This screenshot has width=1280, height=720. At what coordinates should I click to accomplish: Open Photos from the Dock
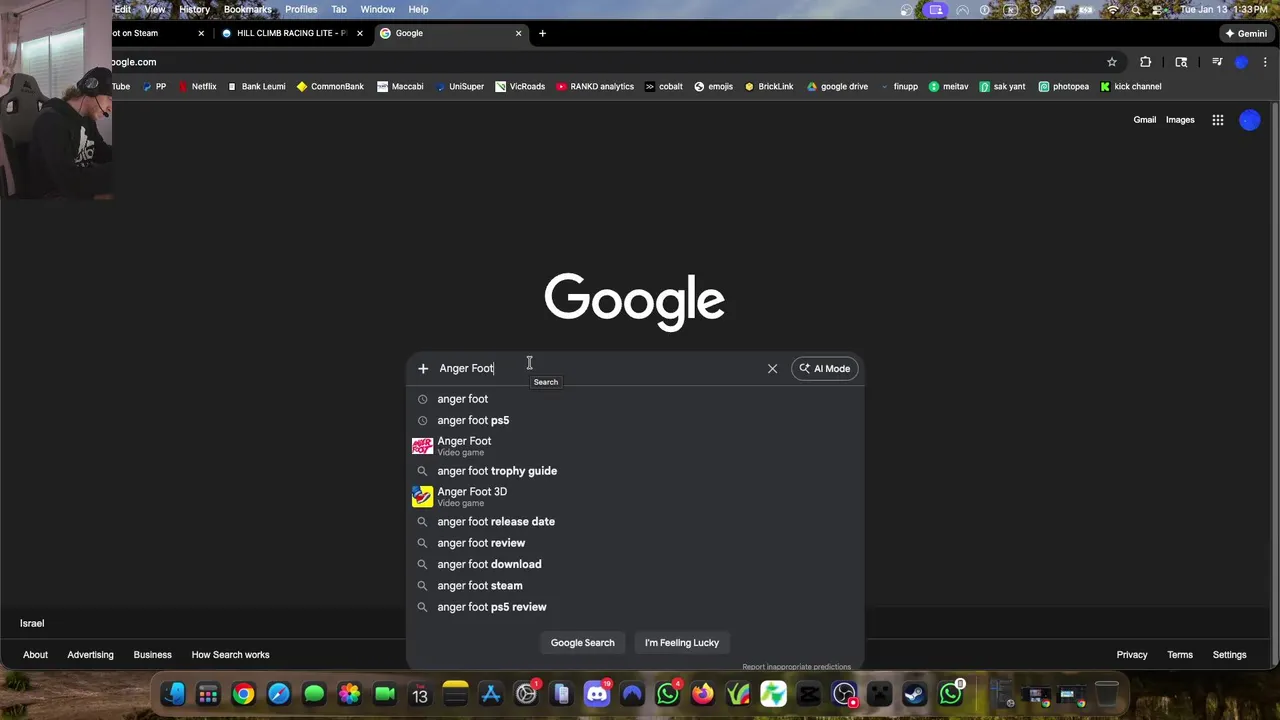(x=349, y=693)
